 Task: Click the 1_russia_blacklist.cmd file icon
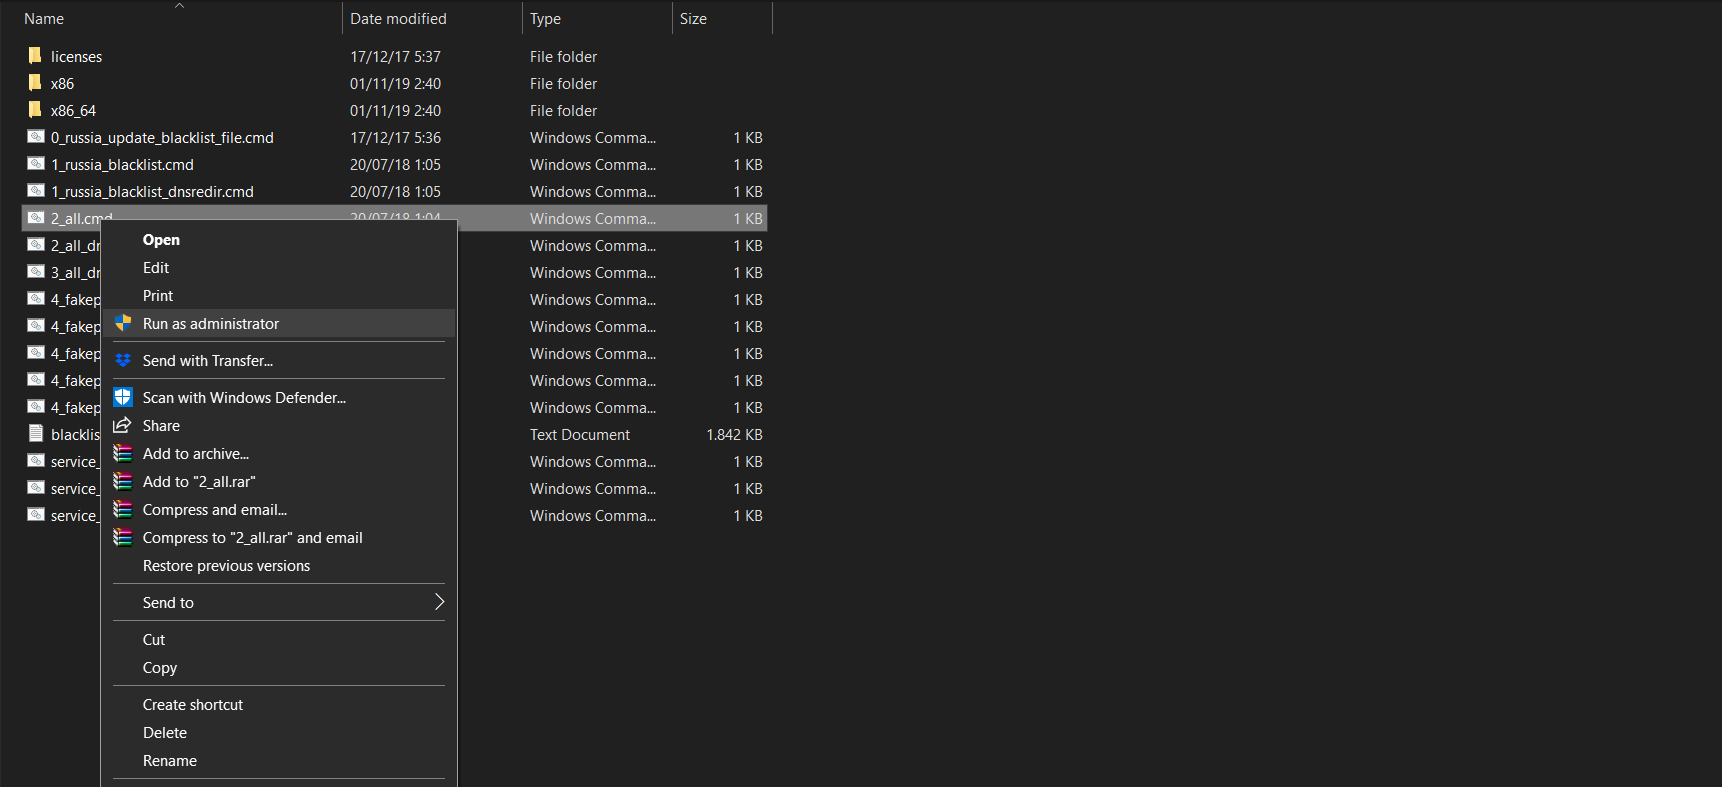(36, 164)
